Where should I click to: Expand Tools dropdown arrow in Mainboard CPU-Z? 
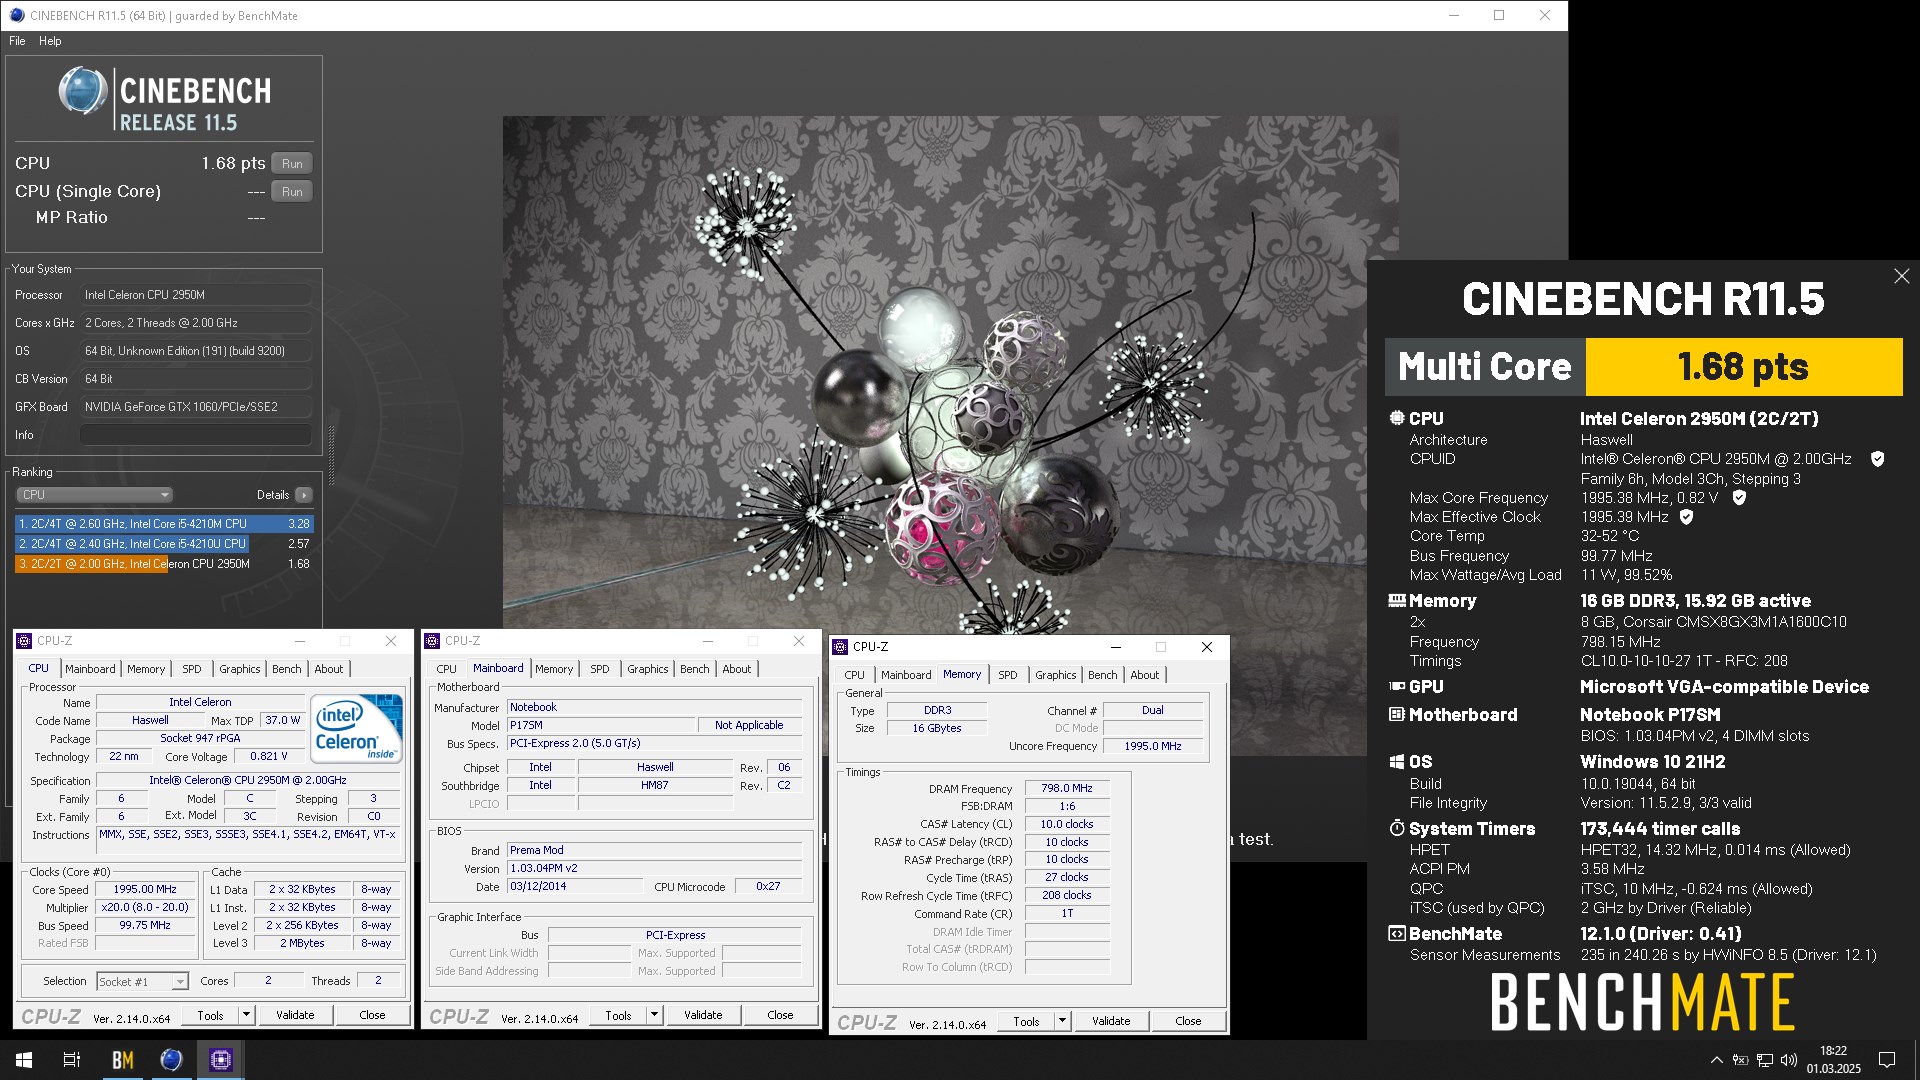click(x=654, y=1015)
